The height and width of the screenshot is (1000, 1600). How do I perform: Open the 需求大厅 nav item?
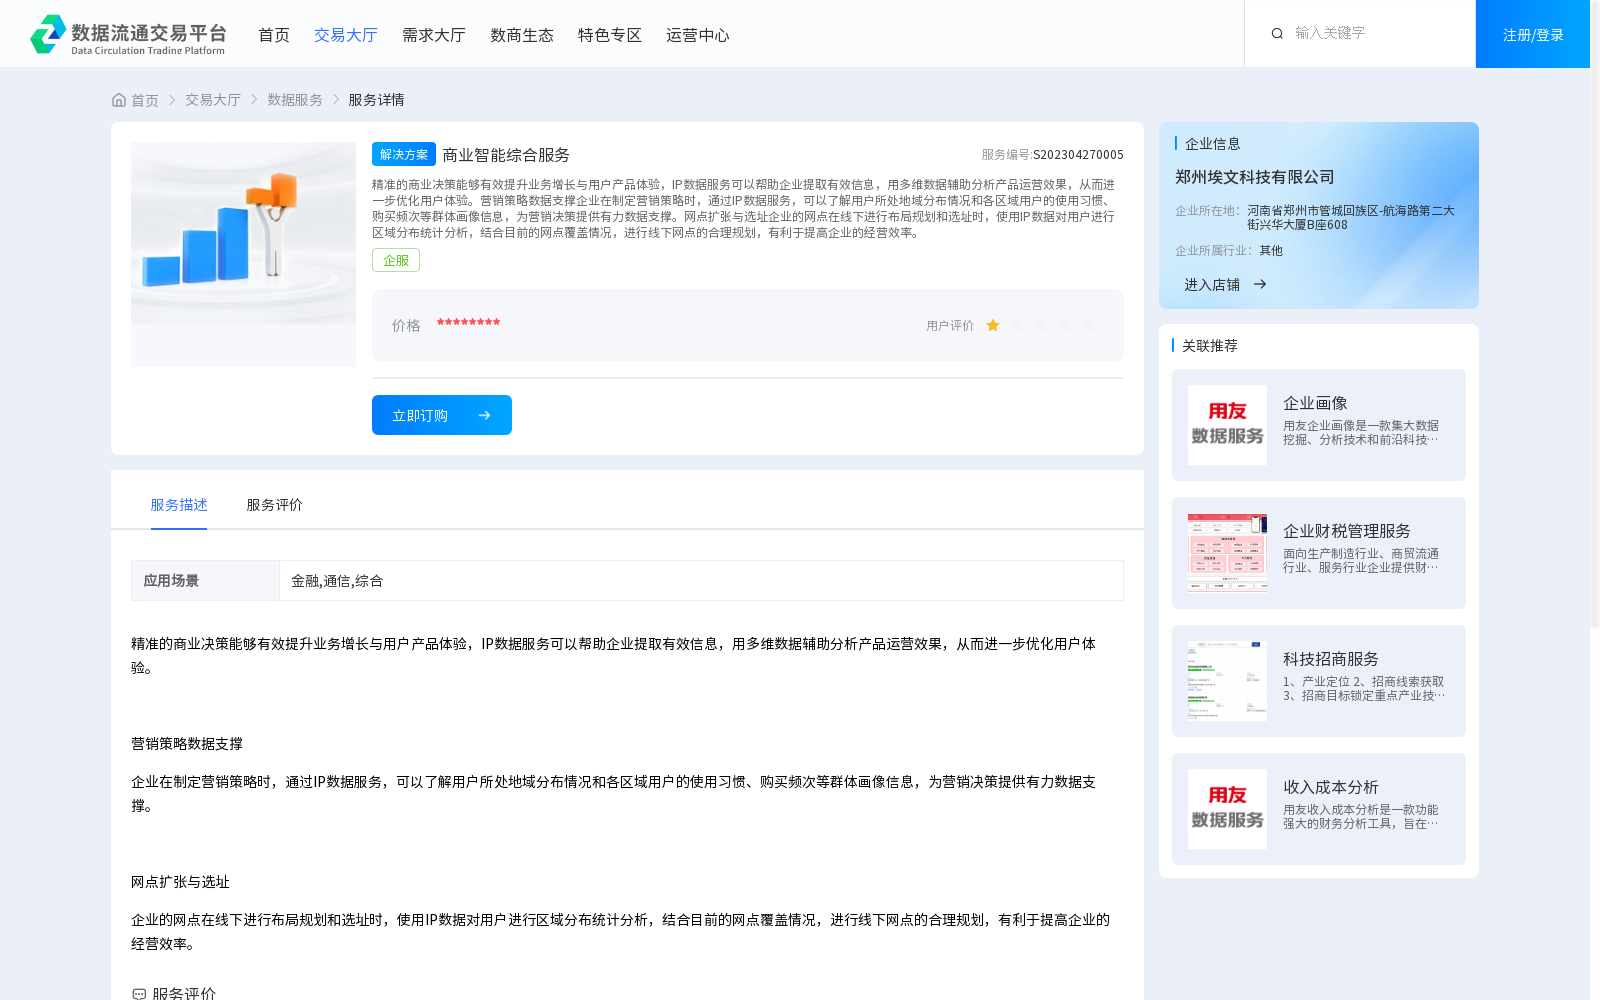click(434, 35)
